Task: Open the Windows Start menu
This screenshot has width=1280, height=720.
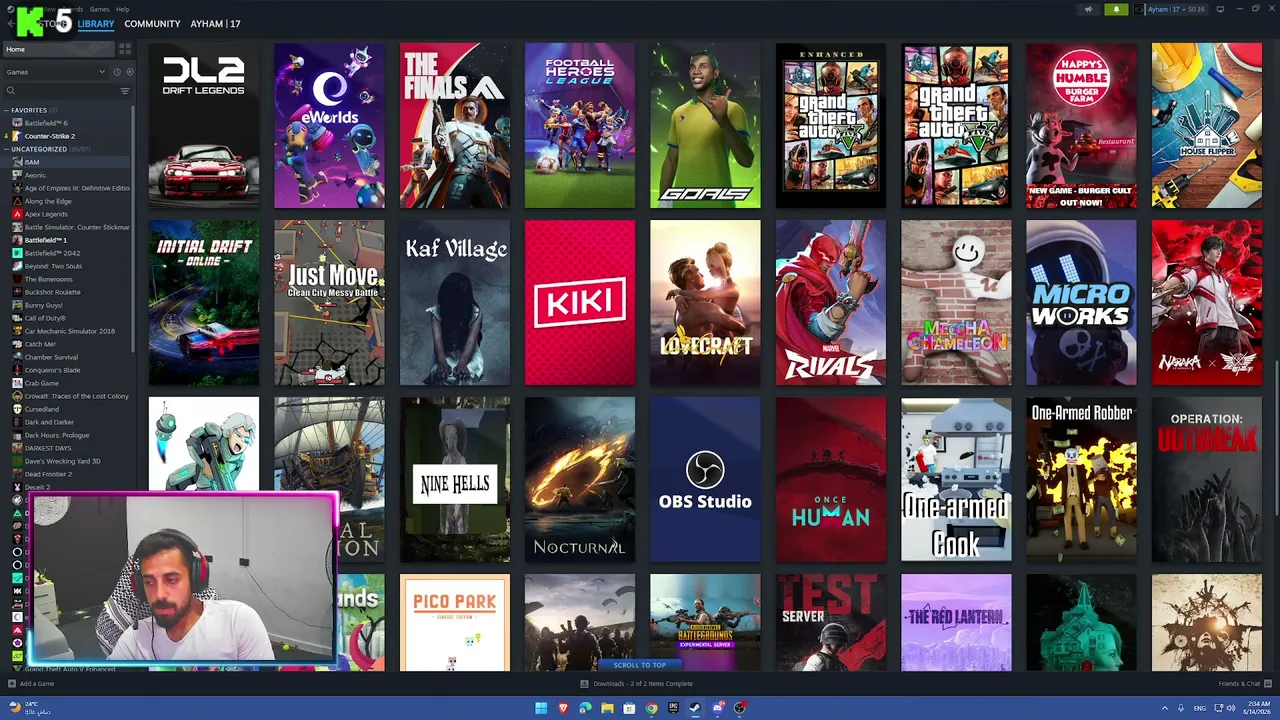Action: click(x=541, y=708)
